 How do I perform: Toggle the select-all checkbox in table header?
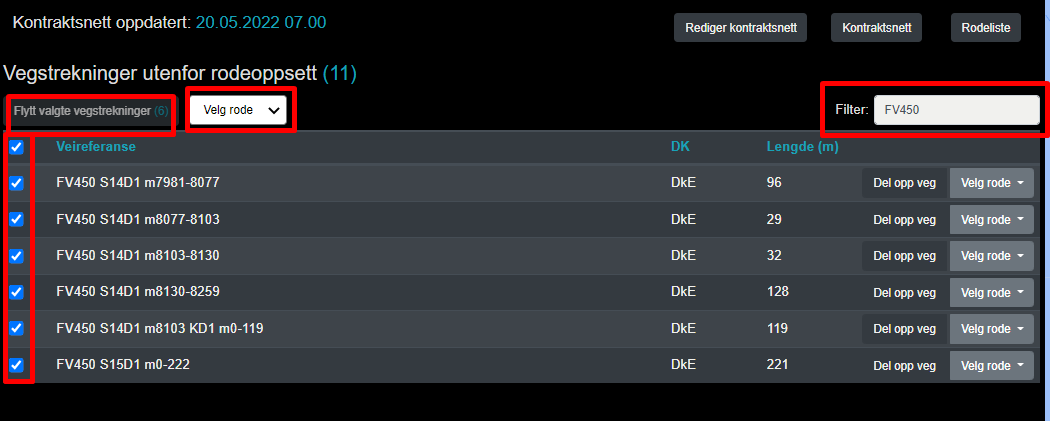(16, 148)
